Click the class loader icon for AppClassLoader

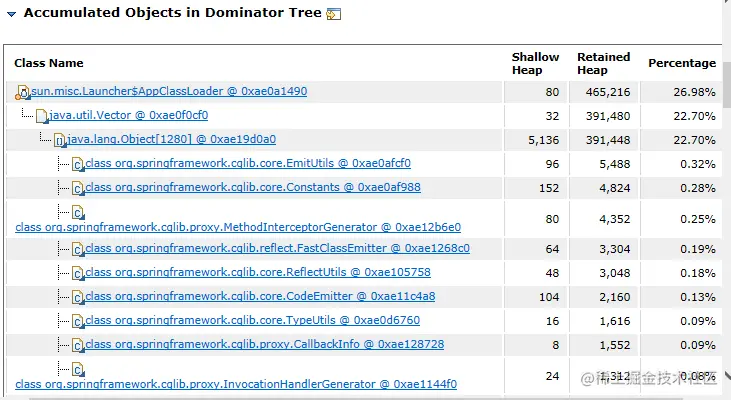click(22, 92)
